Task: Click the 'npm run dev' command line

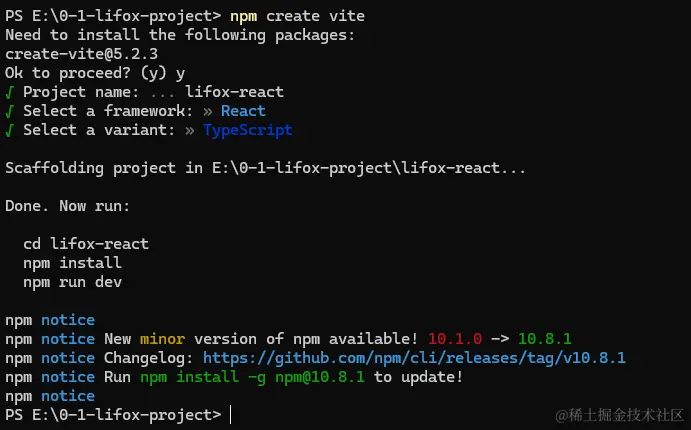Action: pos(72,282)
